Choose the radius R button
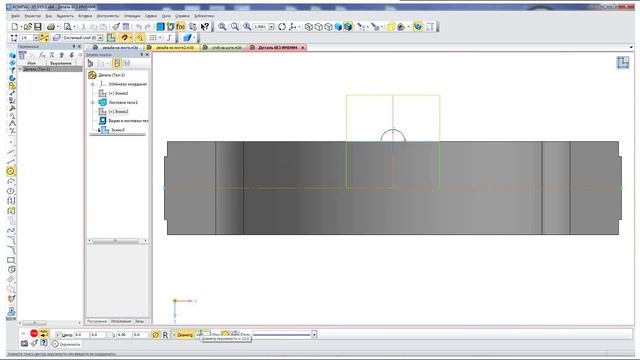This screenshot has height=360, width=640. pos(165,335)
